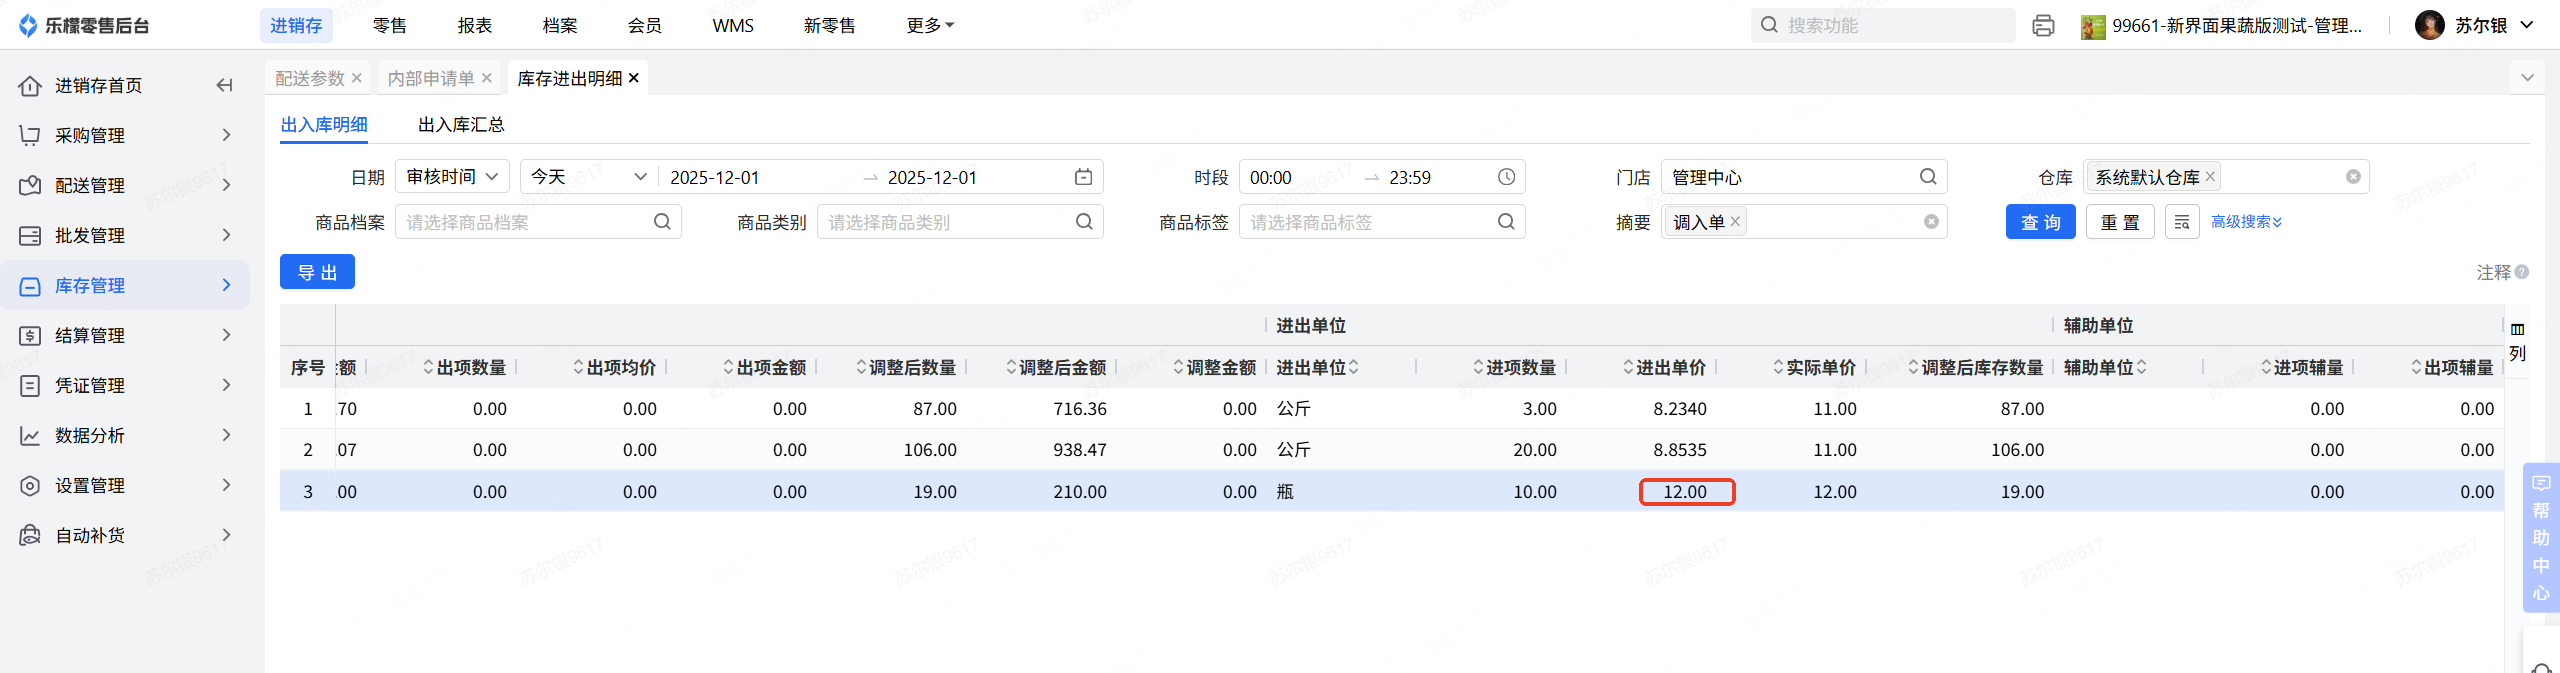Click the printer icon in the top bar
The height and width of the screenshot is (673, 2560).
click(x=2043, y=26)
